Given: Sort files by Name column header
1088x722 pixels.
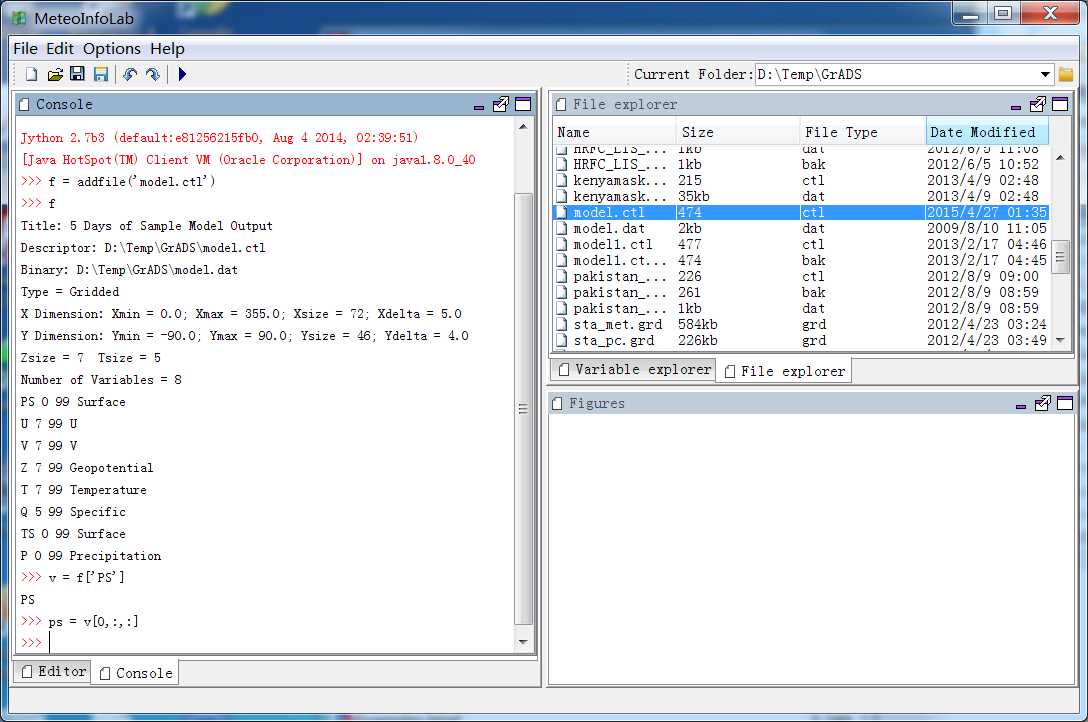Looking at the screenshot, I should (x=615, y=132).
